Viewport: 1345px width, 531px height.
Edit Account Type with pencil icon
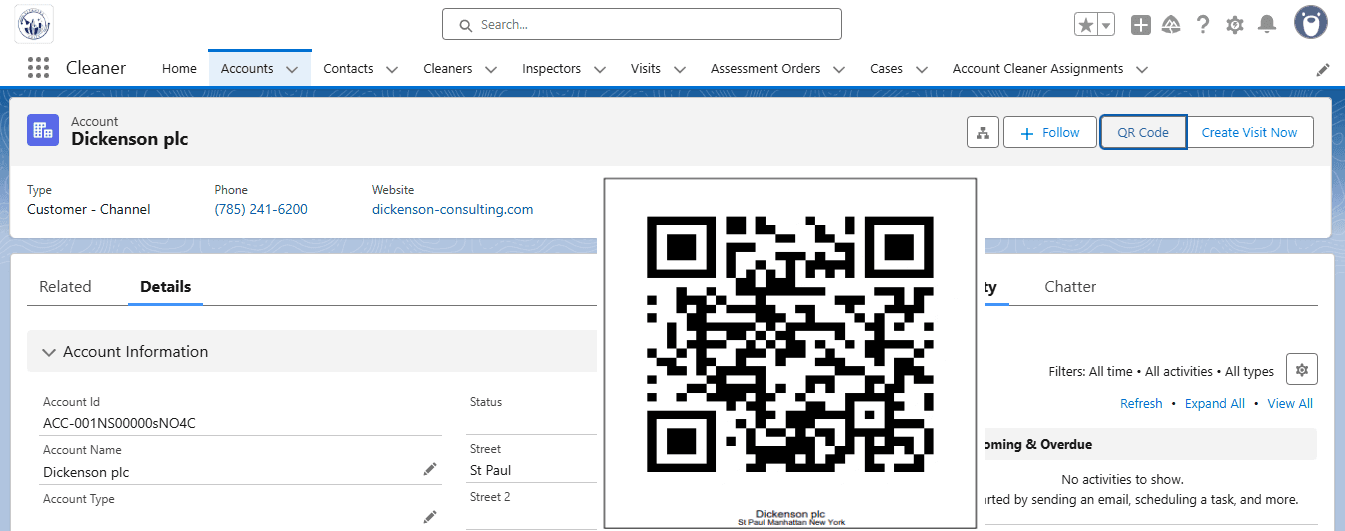(x=430, y=517)
